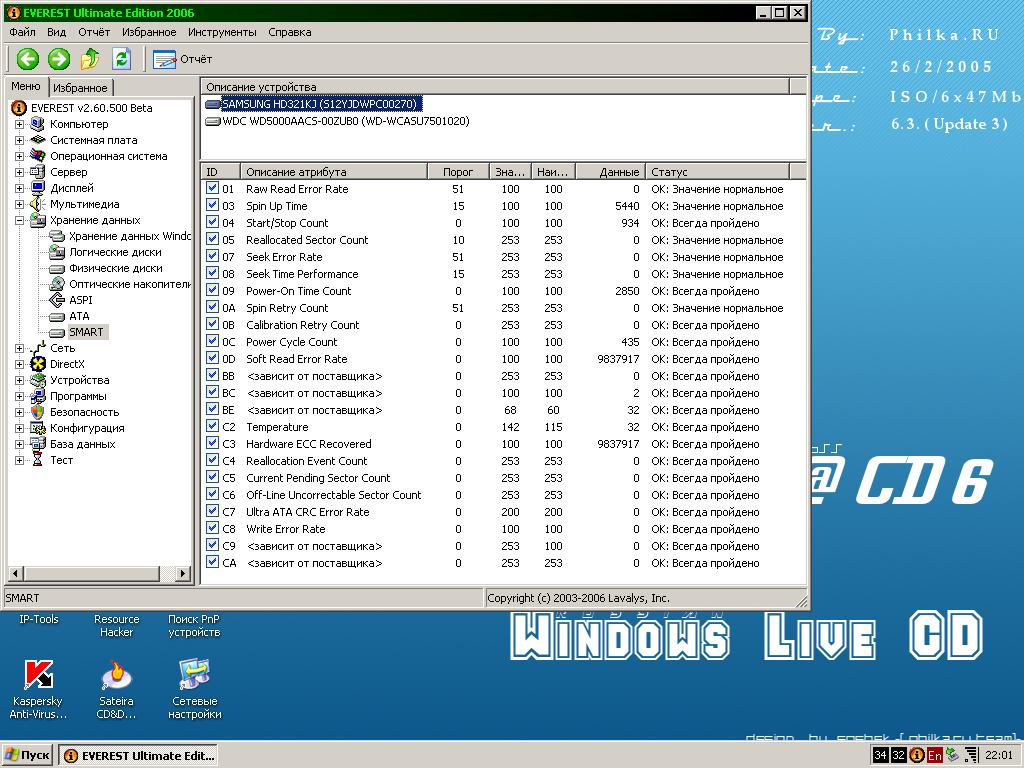
Task: Toggle the Temperature attribute checkbox
Action: pos(212,427)
